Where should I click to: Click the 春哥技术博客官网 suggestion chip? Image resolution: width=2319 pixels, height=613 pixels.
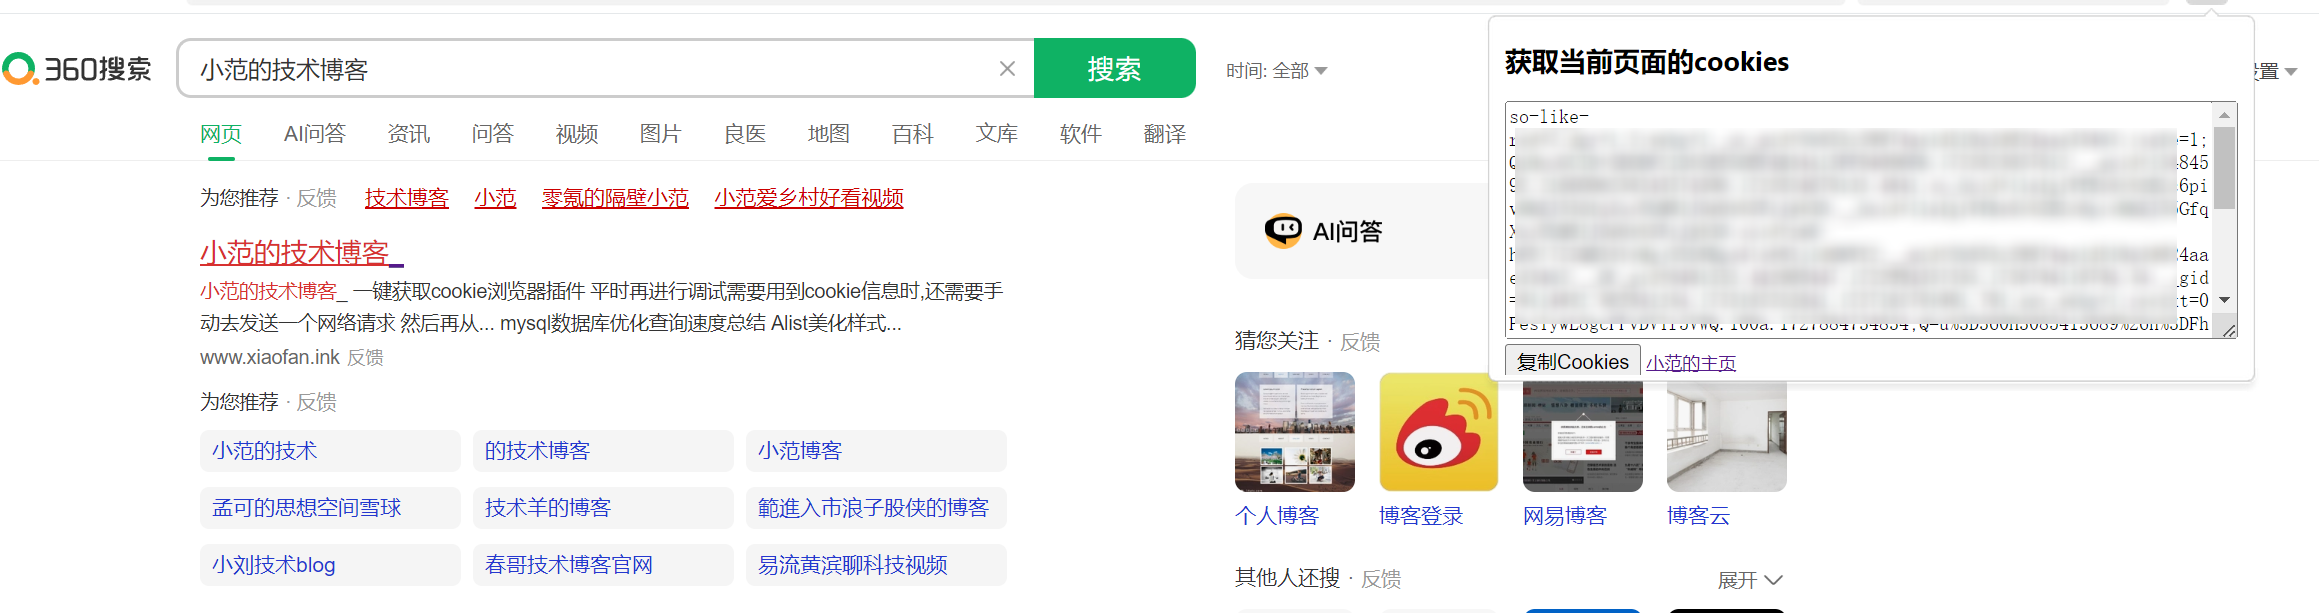click(x=603, y=565)
